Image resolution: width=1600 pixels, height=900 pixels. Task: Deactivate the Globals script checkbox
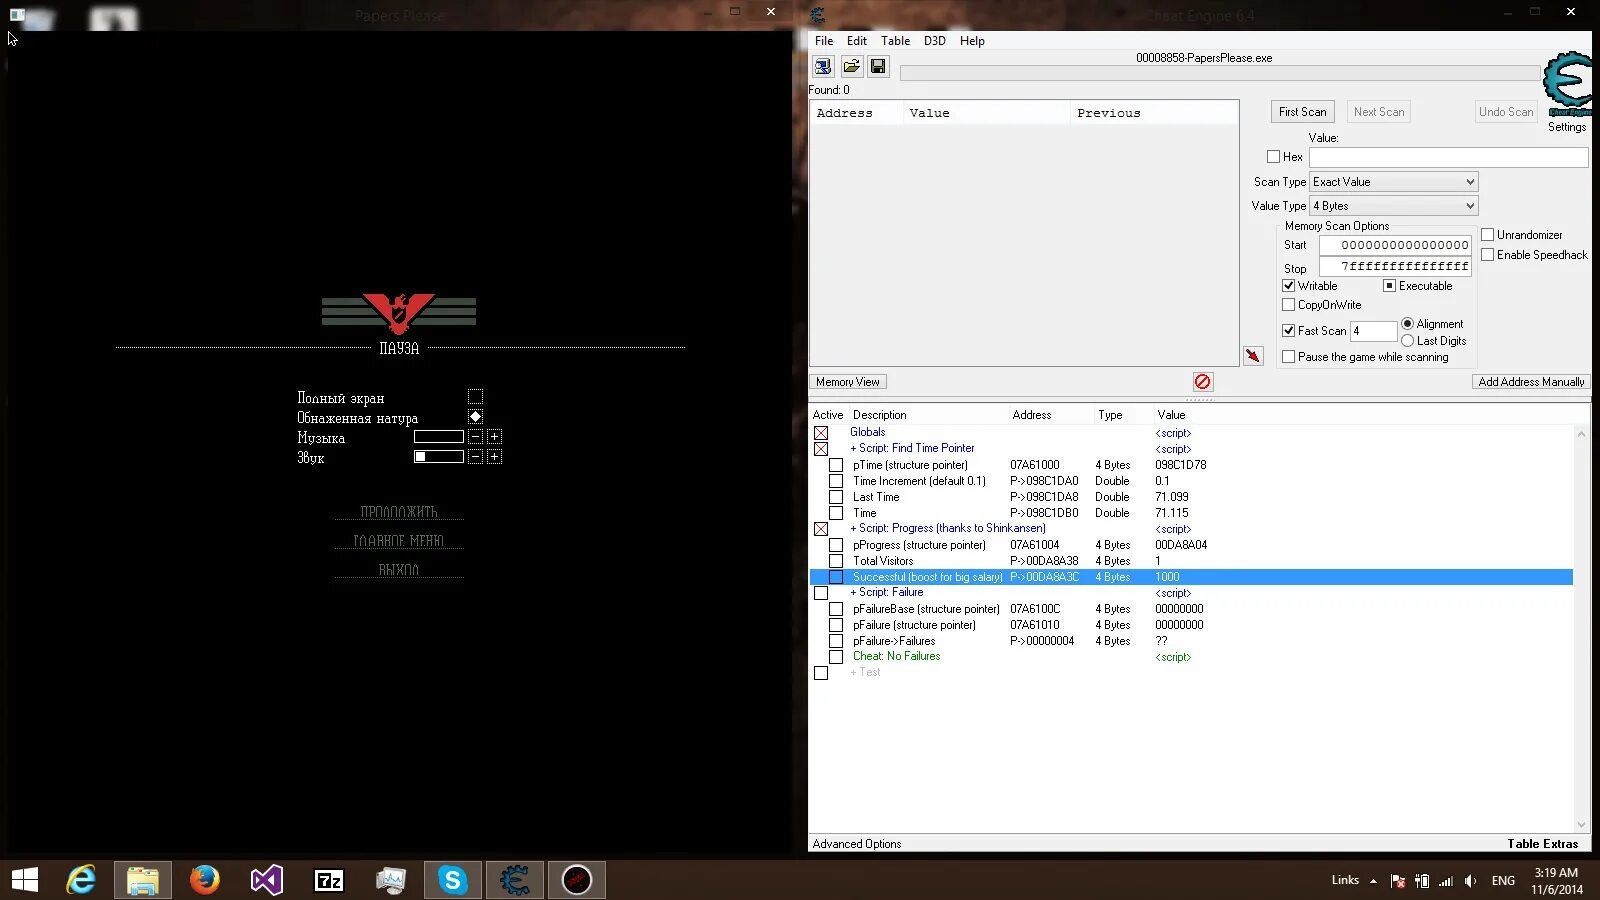821,433
